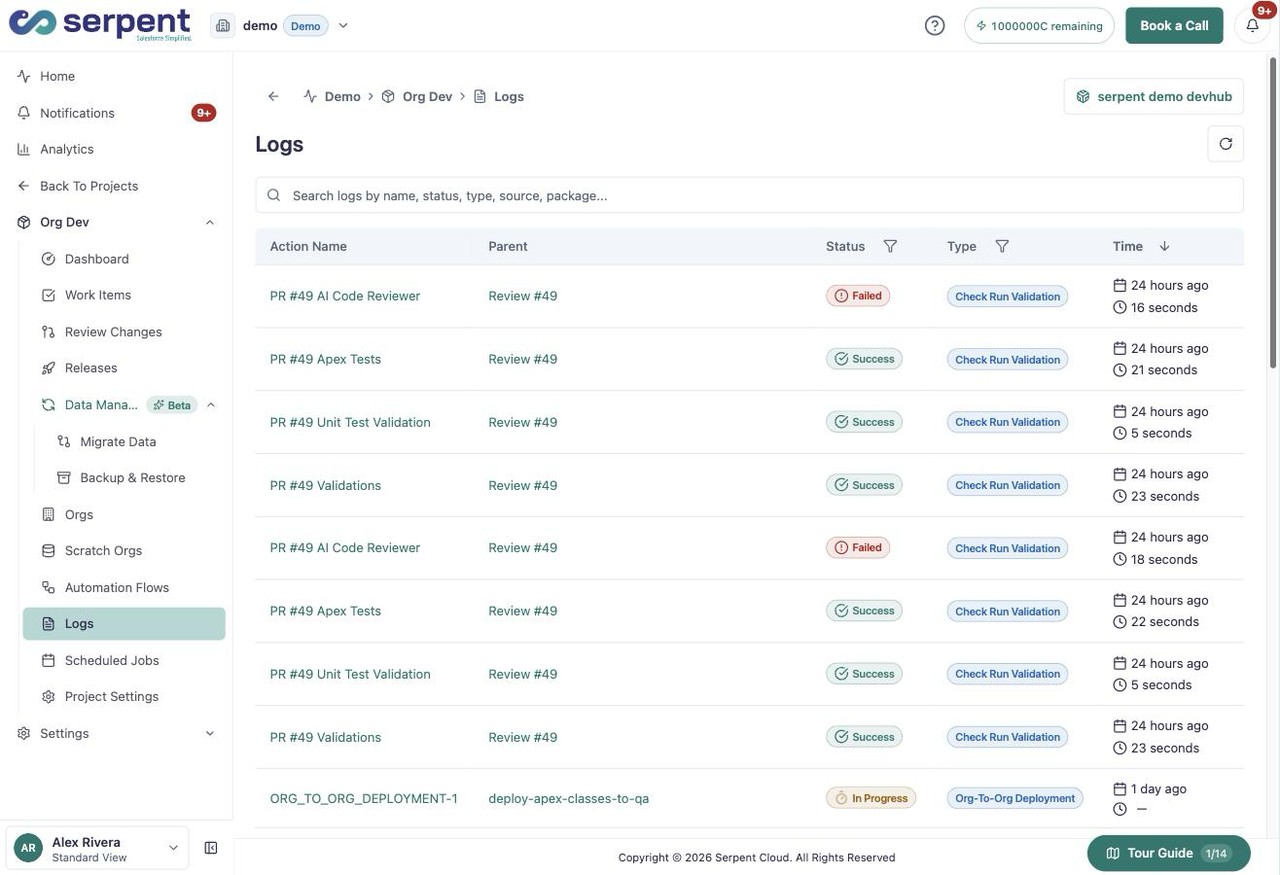The width and height of the screenshot is (1280, 875).
Task: Filter logs by Type funnel icon
Action: (x=1002, y=246)
